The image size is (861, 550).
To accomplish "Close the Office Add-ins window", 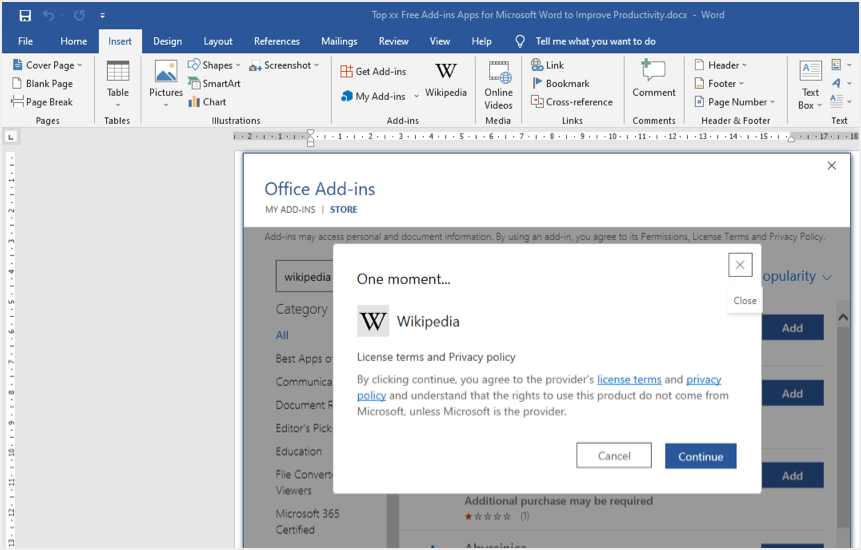I will click(x=831, y=166).
